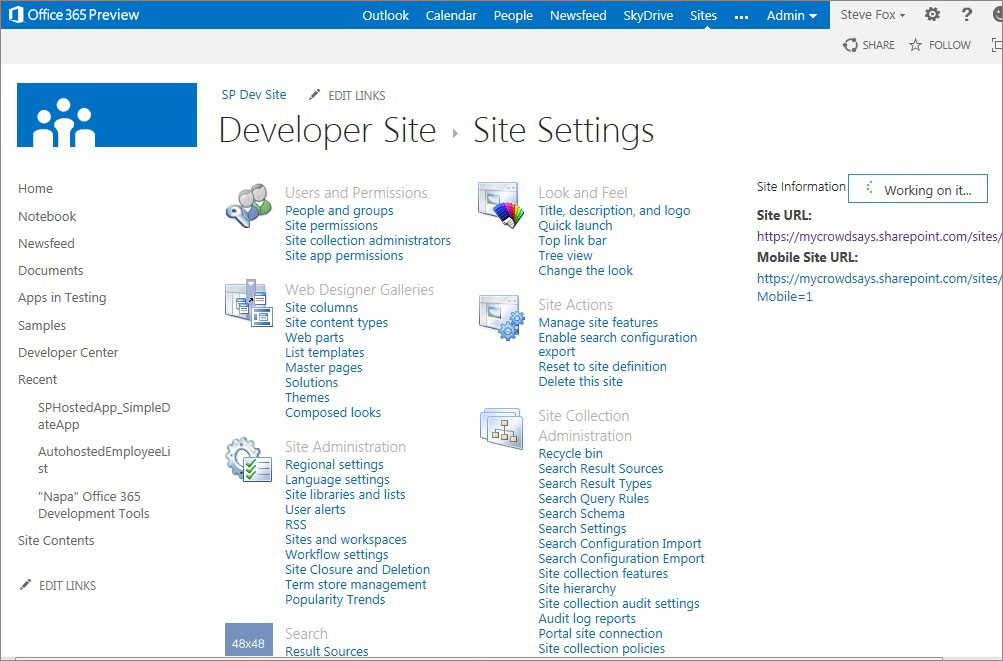Open SPHostedApp_SimpleDateApp recent item
This screenshot has height=661, width=1003.
tap(104, 416)
